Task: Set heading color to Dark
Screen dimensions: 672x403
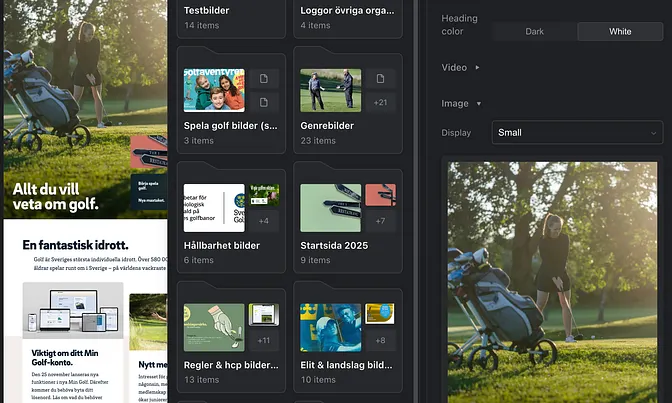Action: 534,32
